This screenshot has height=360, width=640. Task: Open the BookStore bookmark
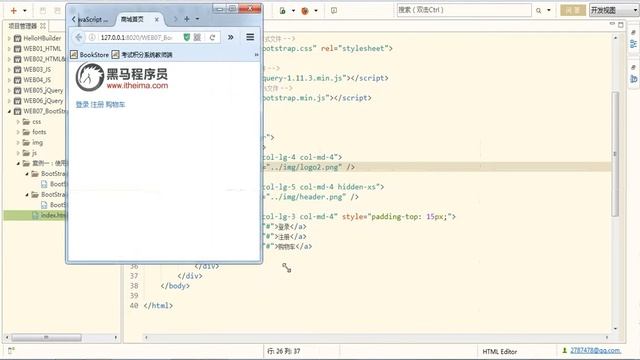90,55
